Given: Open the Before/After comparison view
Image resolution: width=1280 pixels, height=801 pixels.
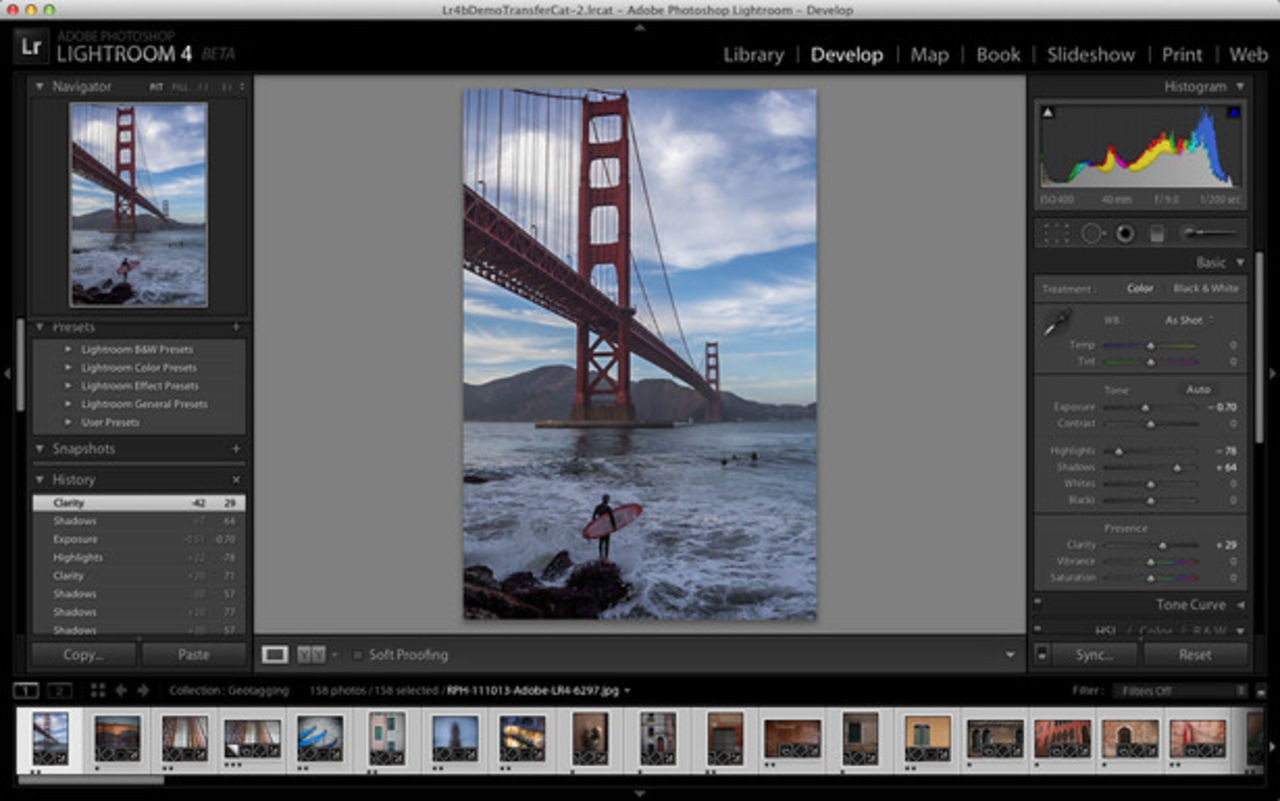Looking at the screenshot, I should 309,654.
